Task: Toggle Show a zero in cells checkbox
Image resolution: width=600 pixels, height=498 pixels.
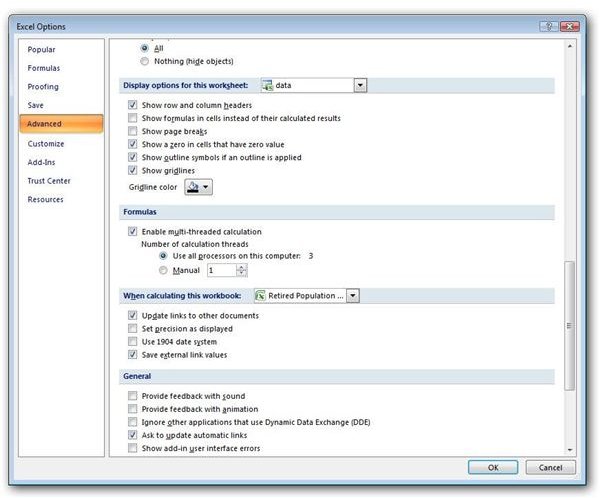Action: pos(132,144)
